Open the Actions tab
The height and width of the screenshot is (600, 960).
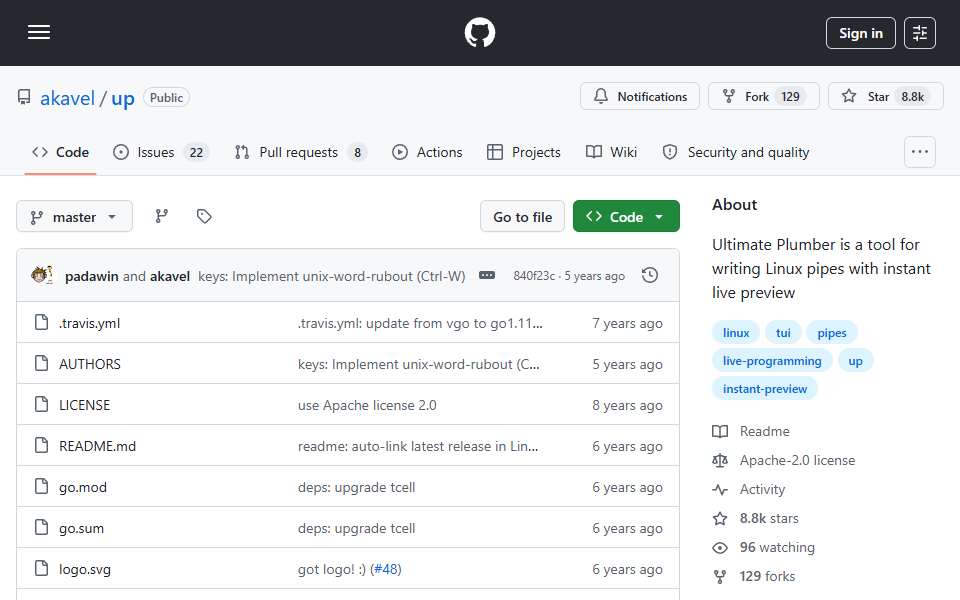coord(427,152)
